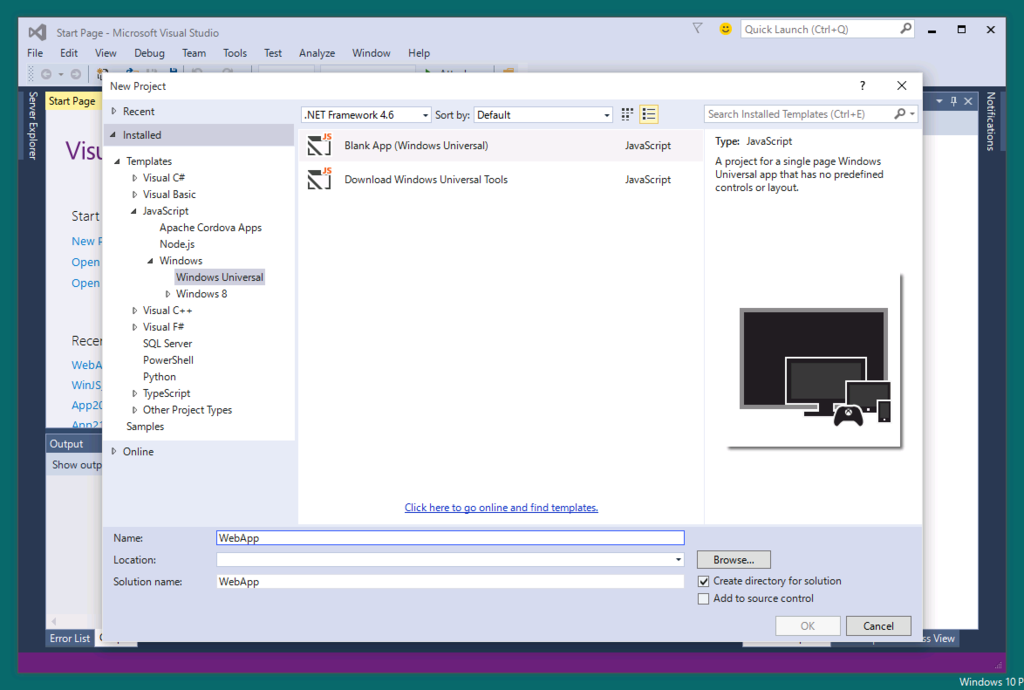
Task: Collapse the Windows node under JavaScript
Action: (150, 260)
